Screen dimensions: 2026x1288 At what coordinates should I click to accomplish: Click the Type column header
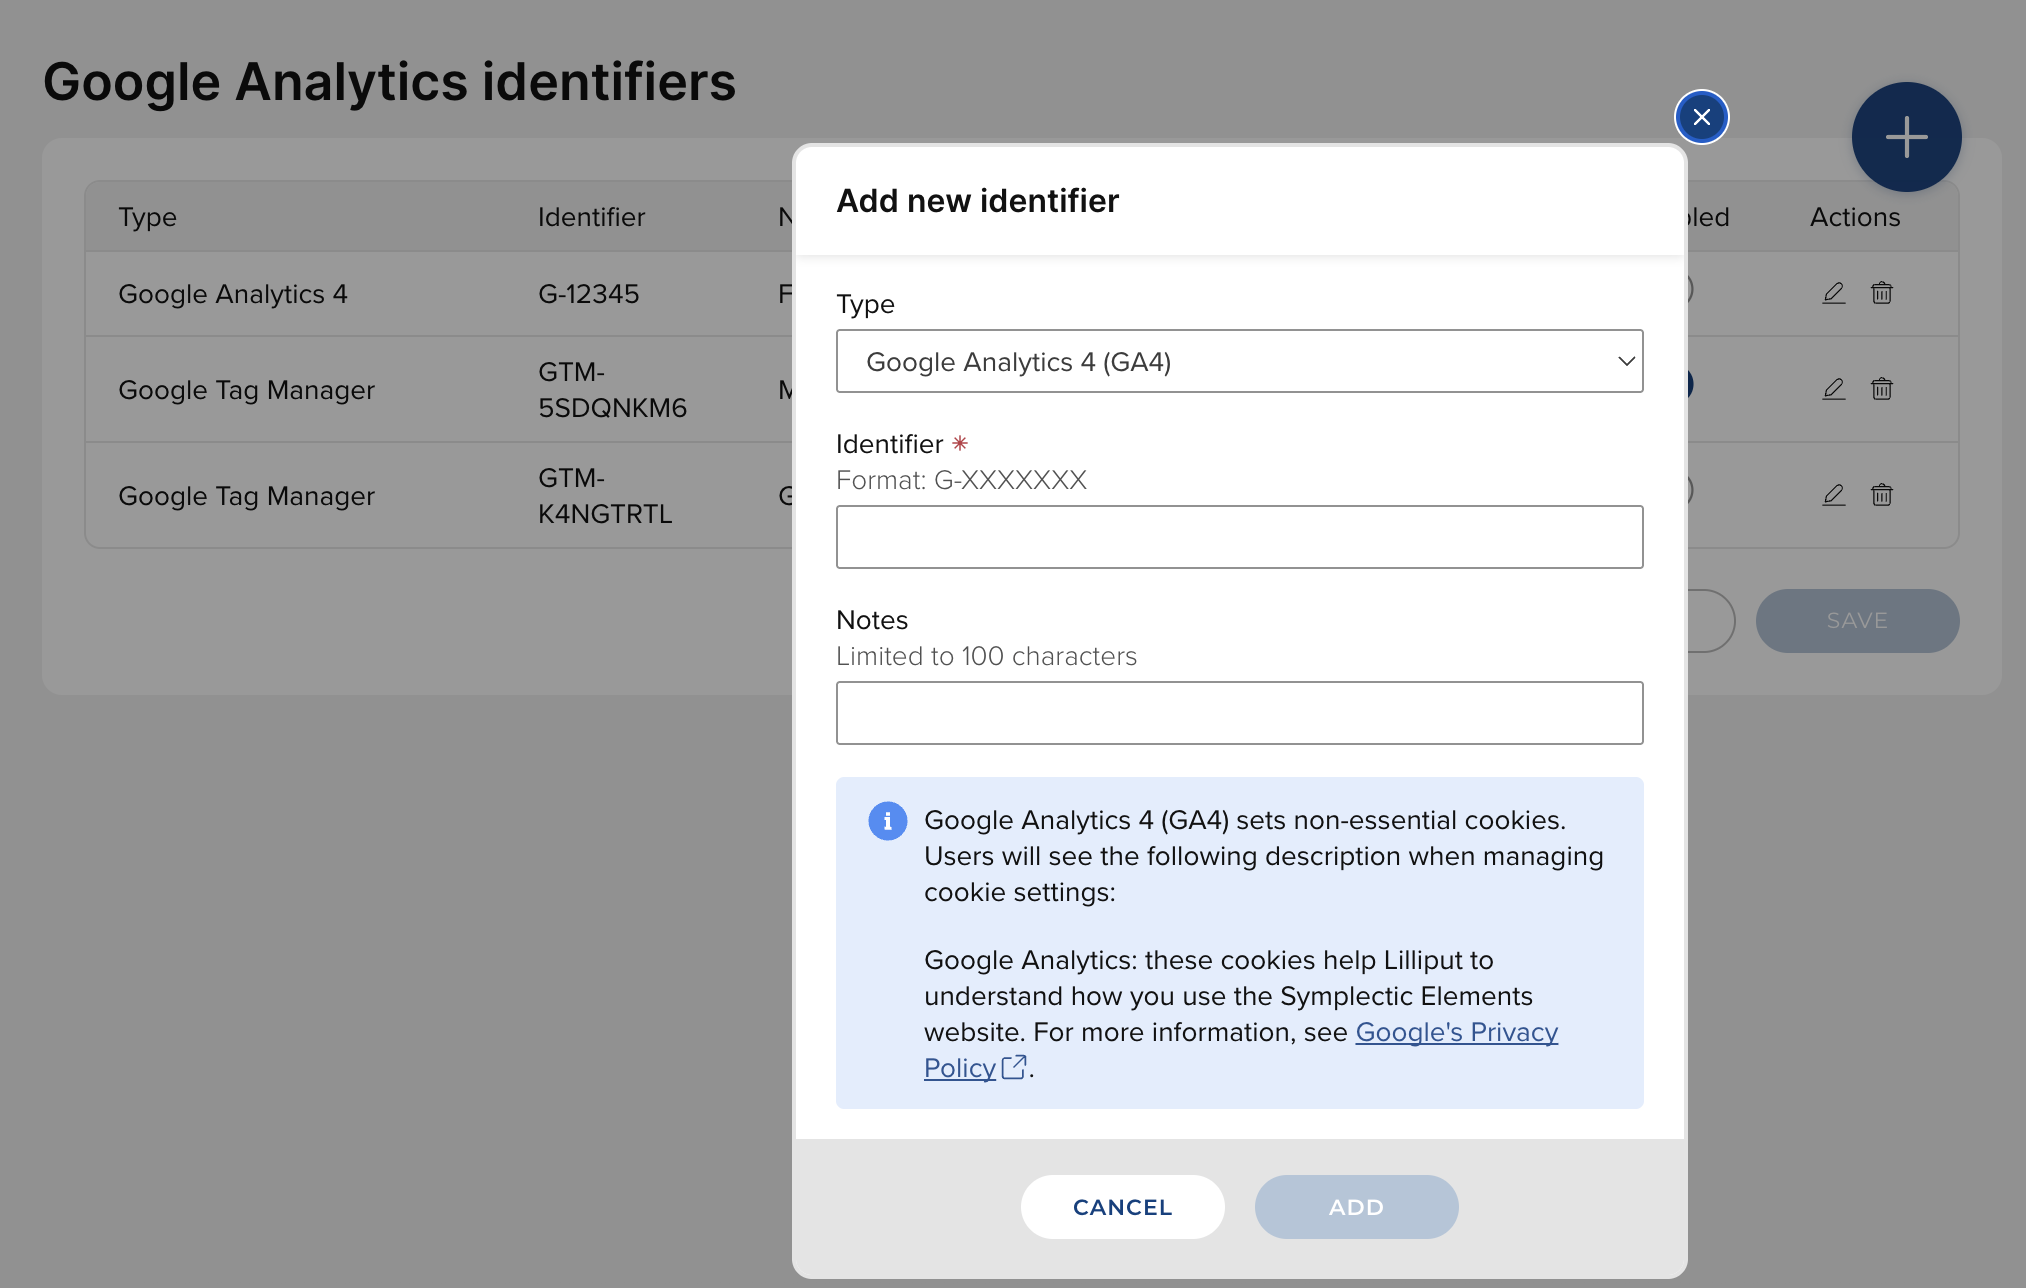147,217
